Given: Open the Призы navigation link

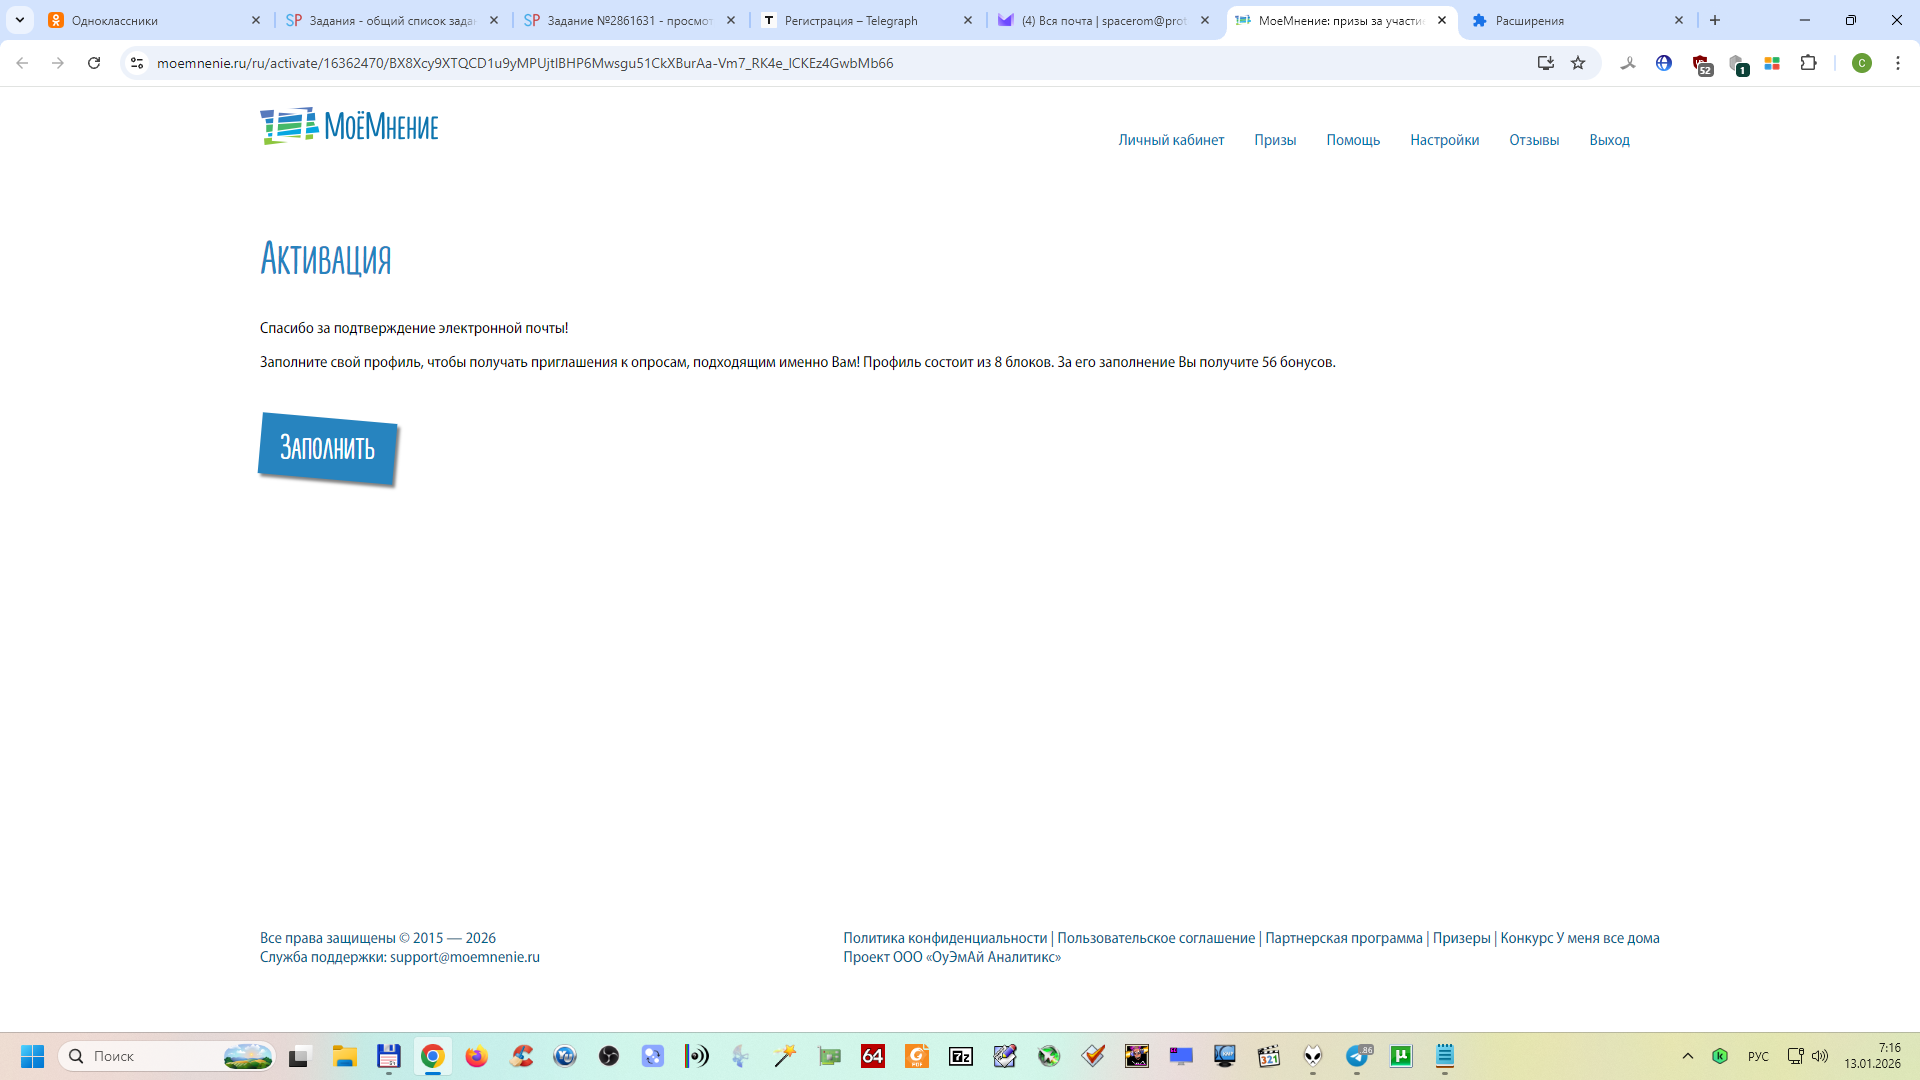Looking at the screenshot, I should pyautogui.click(x=1275, y=140).
